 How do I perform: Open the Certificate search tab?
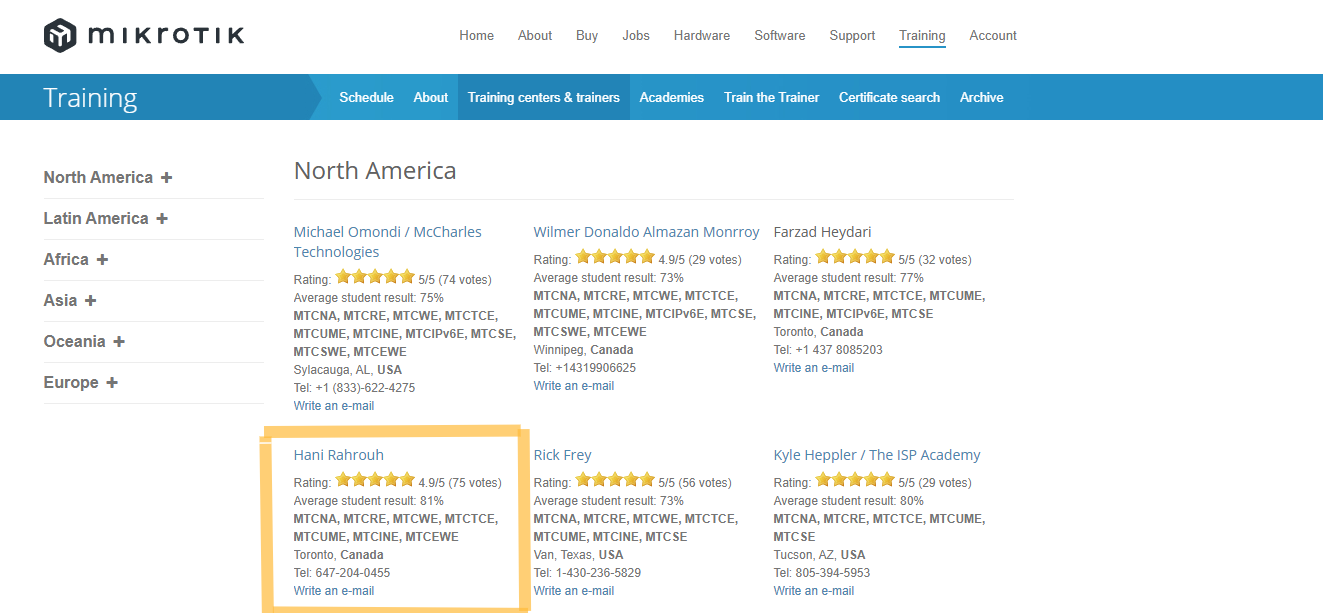pyautogui.click(x=889, y=98)
